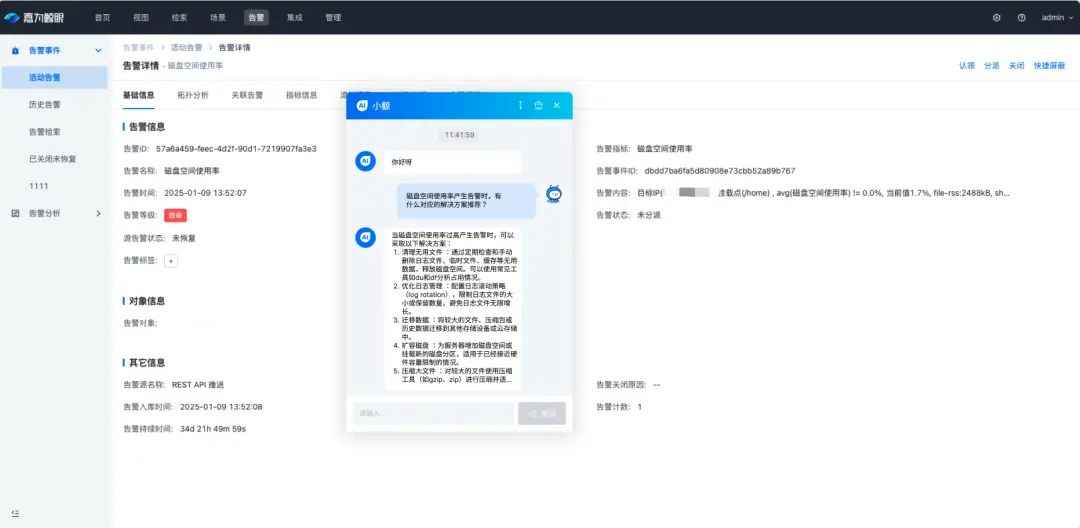Open 已关闭未恢复 in the sidebar
The image size is (1080, 528).
[x=54, y=159]
